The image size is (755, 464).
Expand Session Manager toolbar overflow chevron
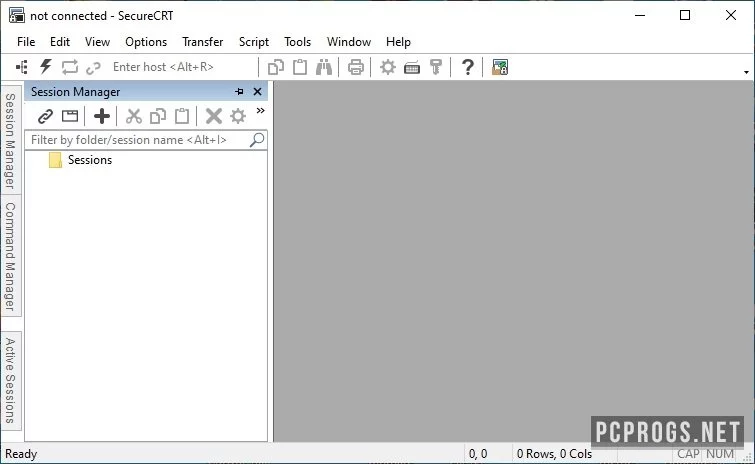click(x=260, y=111)
